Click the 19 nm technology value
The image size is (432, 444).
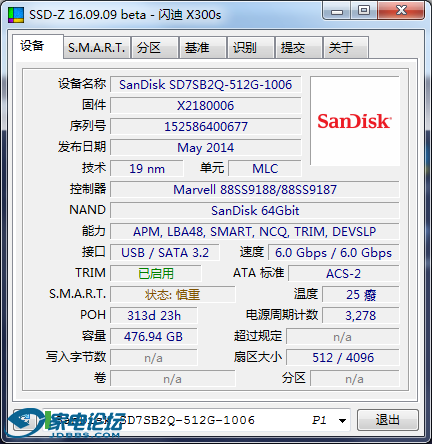(x=147, y=169)
